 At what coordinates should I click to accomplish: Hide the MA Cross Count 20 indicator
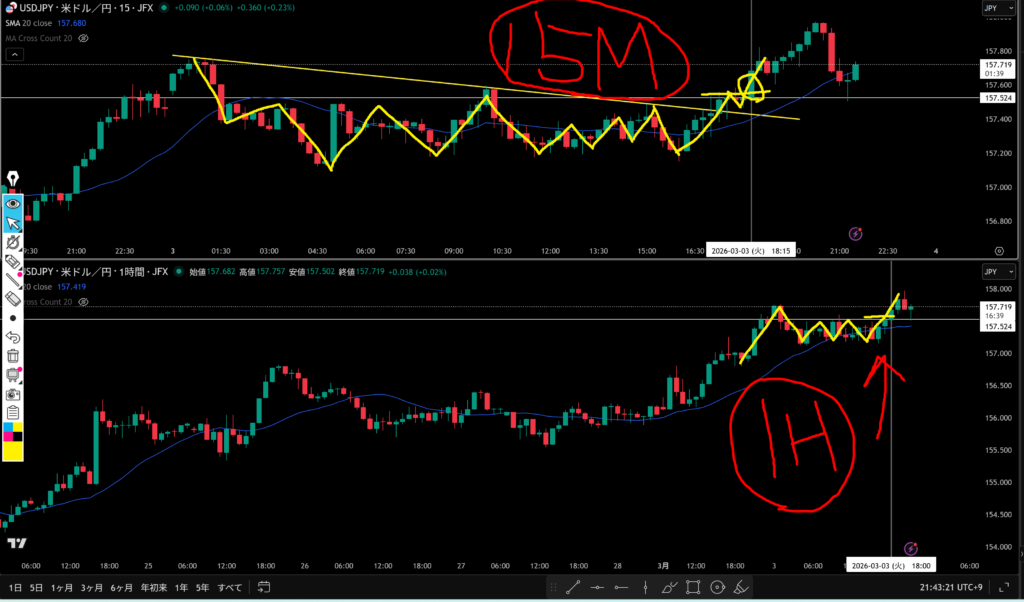tap(84, 38)
